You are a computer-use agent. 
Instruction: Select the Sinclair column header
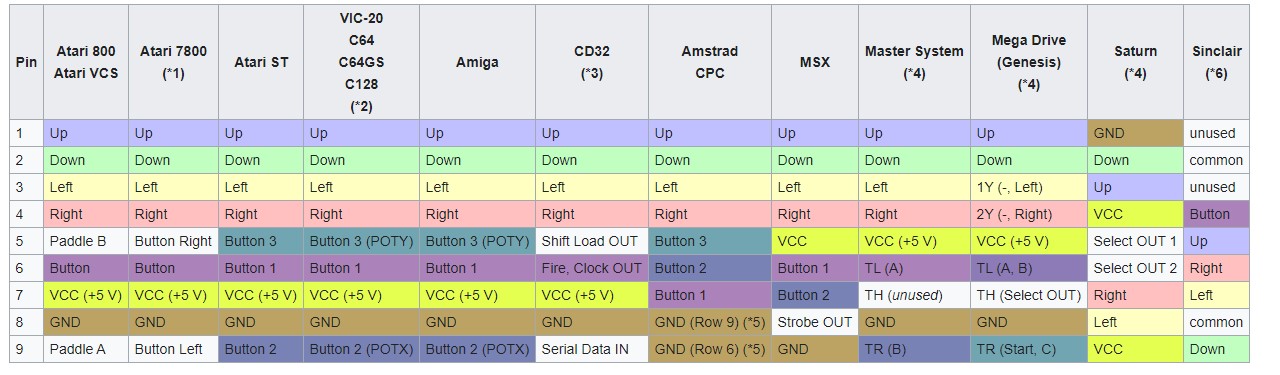click(x=1216, y=62)
